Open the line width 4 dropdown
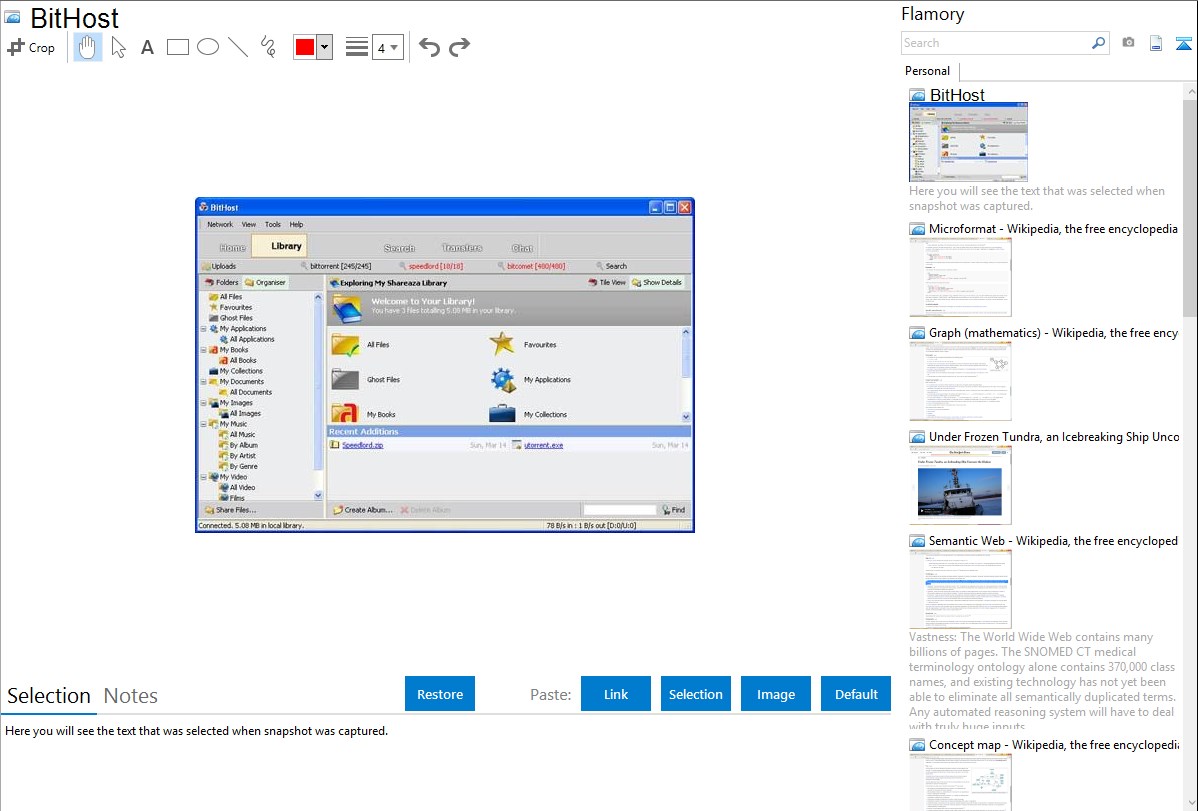This screenshot has height=811, width=1198. click(387, 48)
